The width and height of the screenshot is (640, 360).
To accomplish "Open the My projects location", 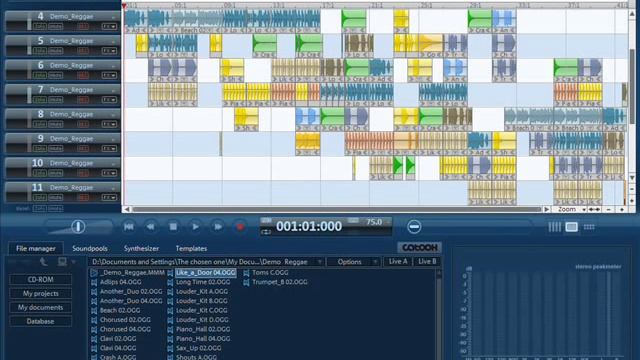I will (40, 293).
